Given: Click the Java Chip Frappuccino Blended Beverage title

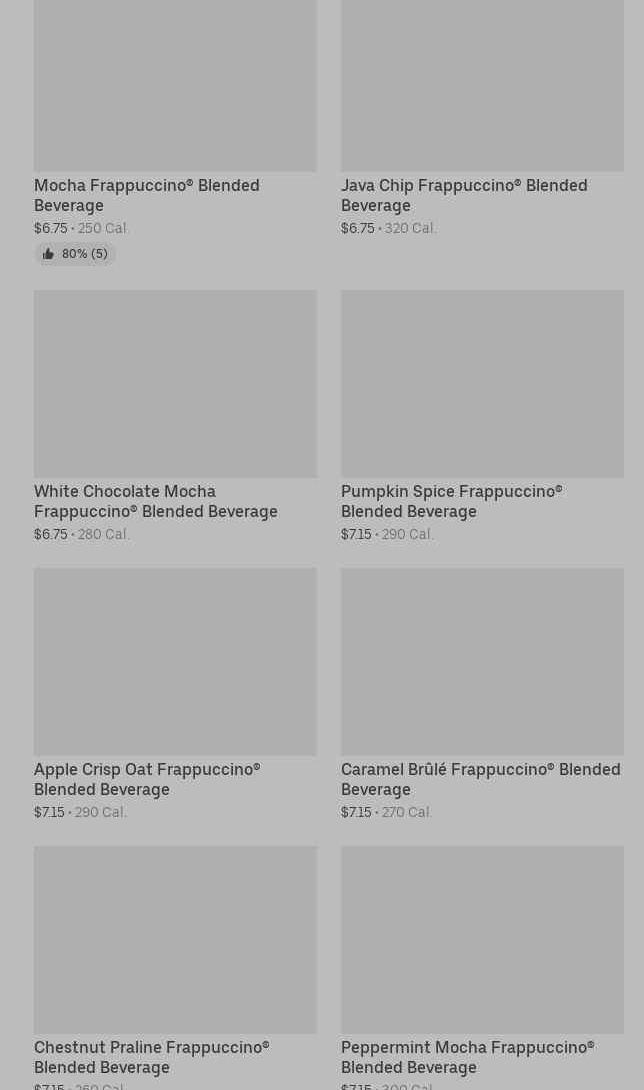Looking at the screenshot, I should click(463, 195).
